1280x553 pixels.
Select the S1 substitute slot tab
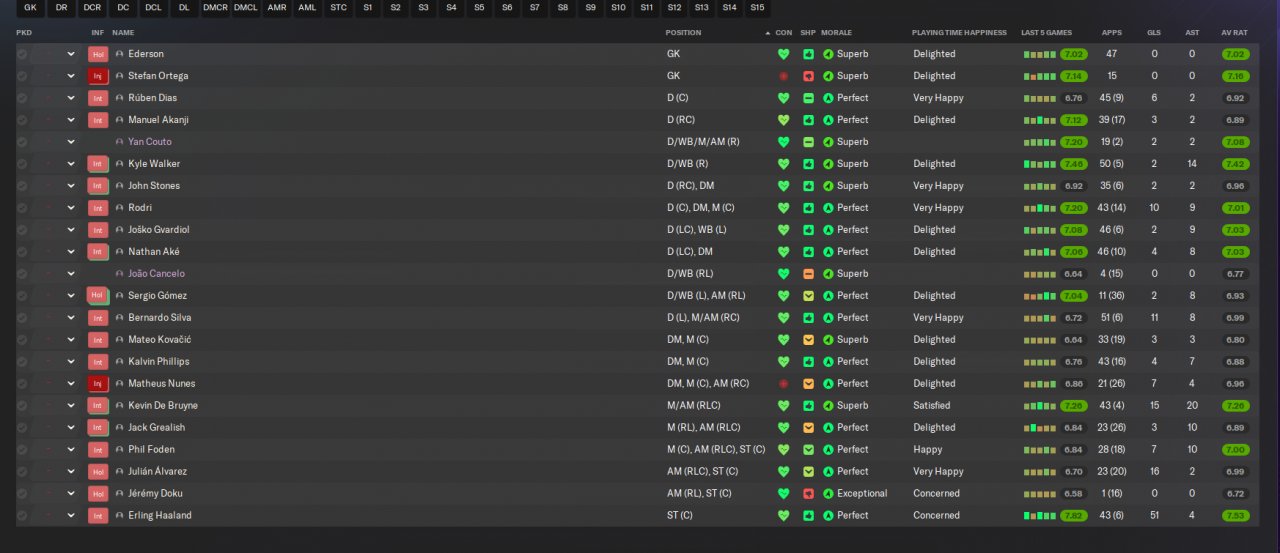368,8
